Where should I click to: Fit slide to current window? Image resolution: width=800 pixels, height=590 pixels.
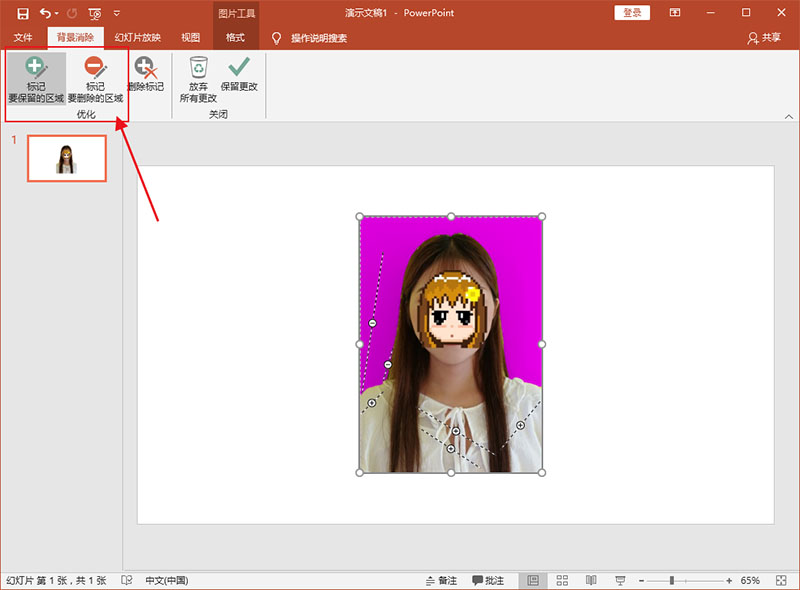[780, 580]
